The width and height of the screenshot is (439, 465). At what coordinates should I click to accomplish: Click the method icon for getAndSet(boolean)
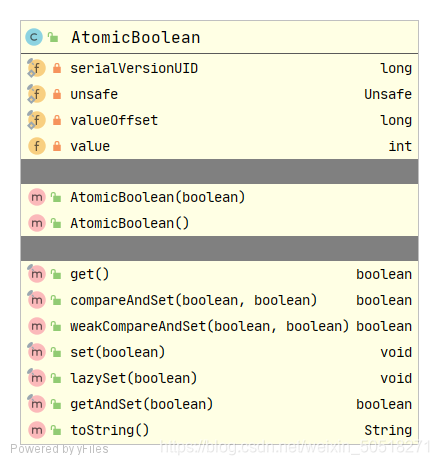coord(36,404)
